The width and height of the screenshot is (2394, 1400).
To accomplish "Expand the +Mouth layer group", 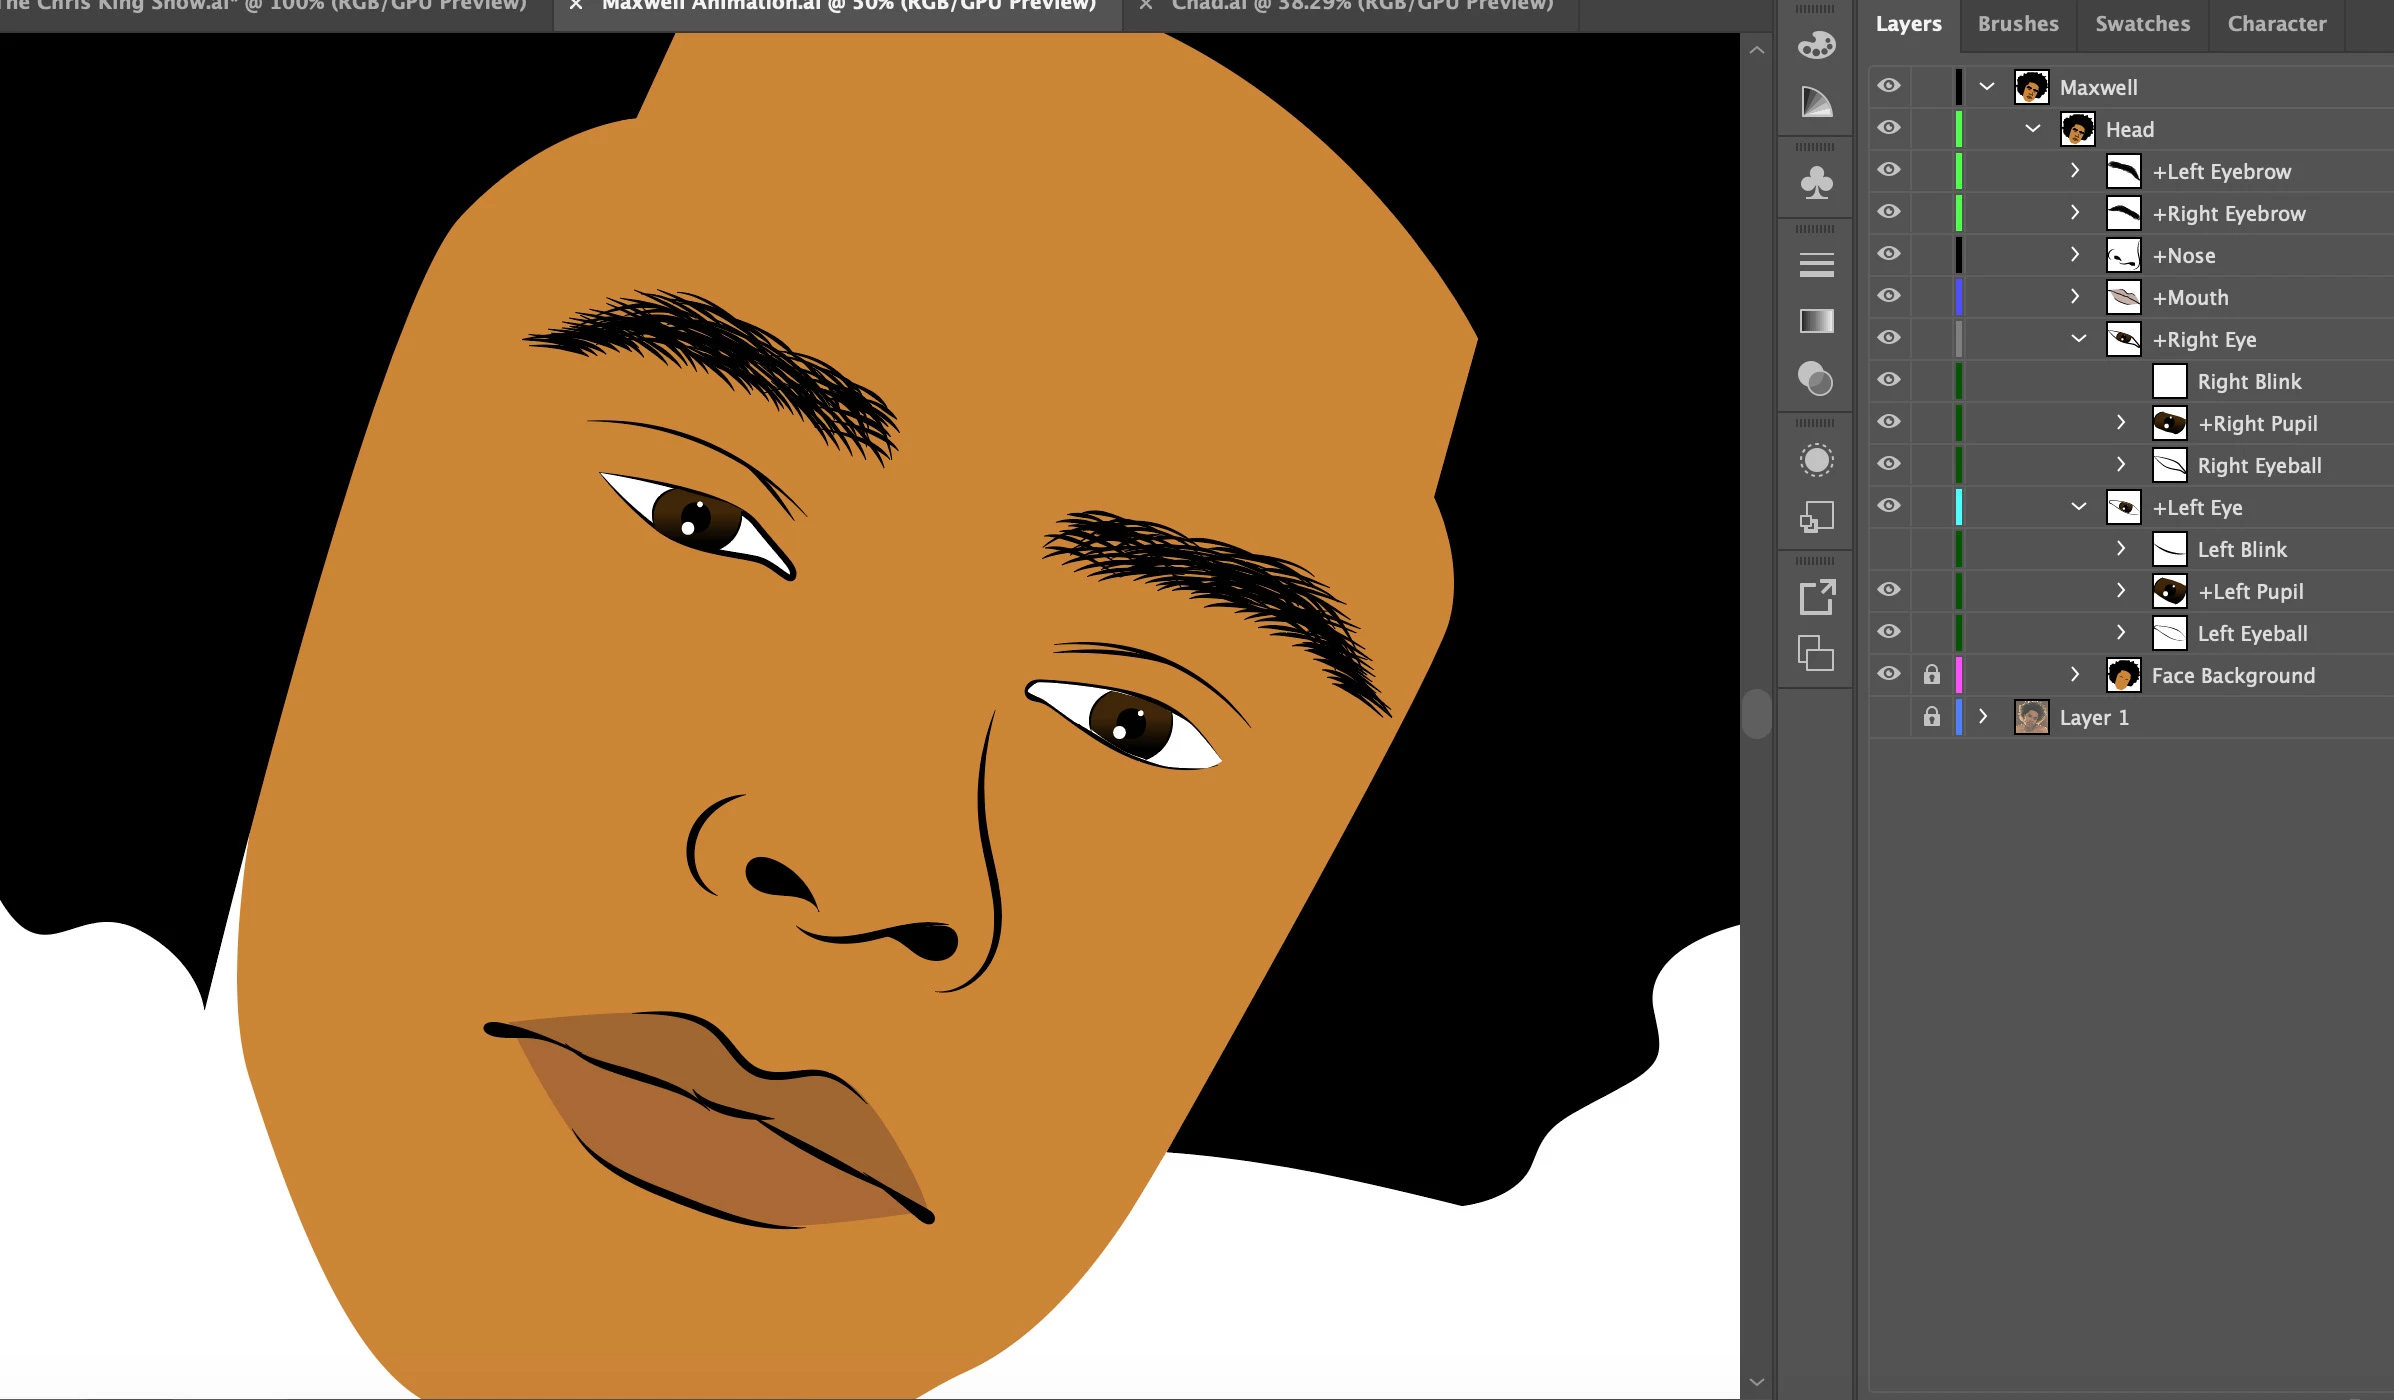I will (x=2075, y=297).
